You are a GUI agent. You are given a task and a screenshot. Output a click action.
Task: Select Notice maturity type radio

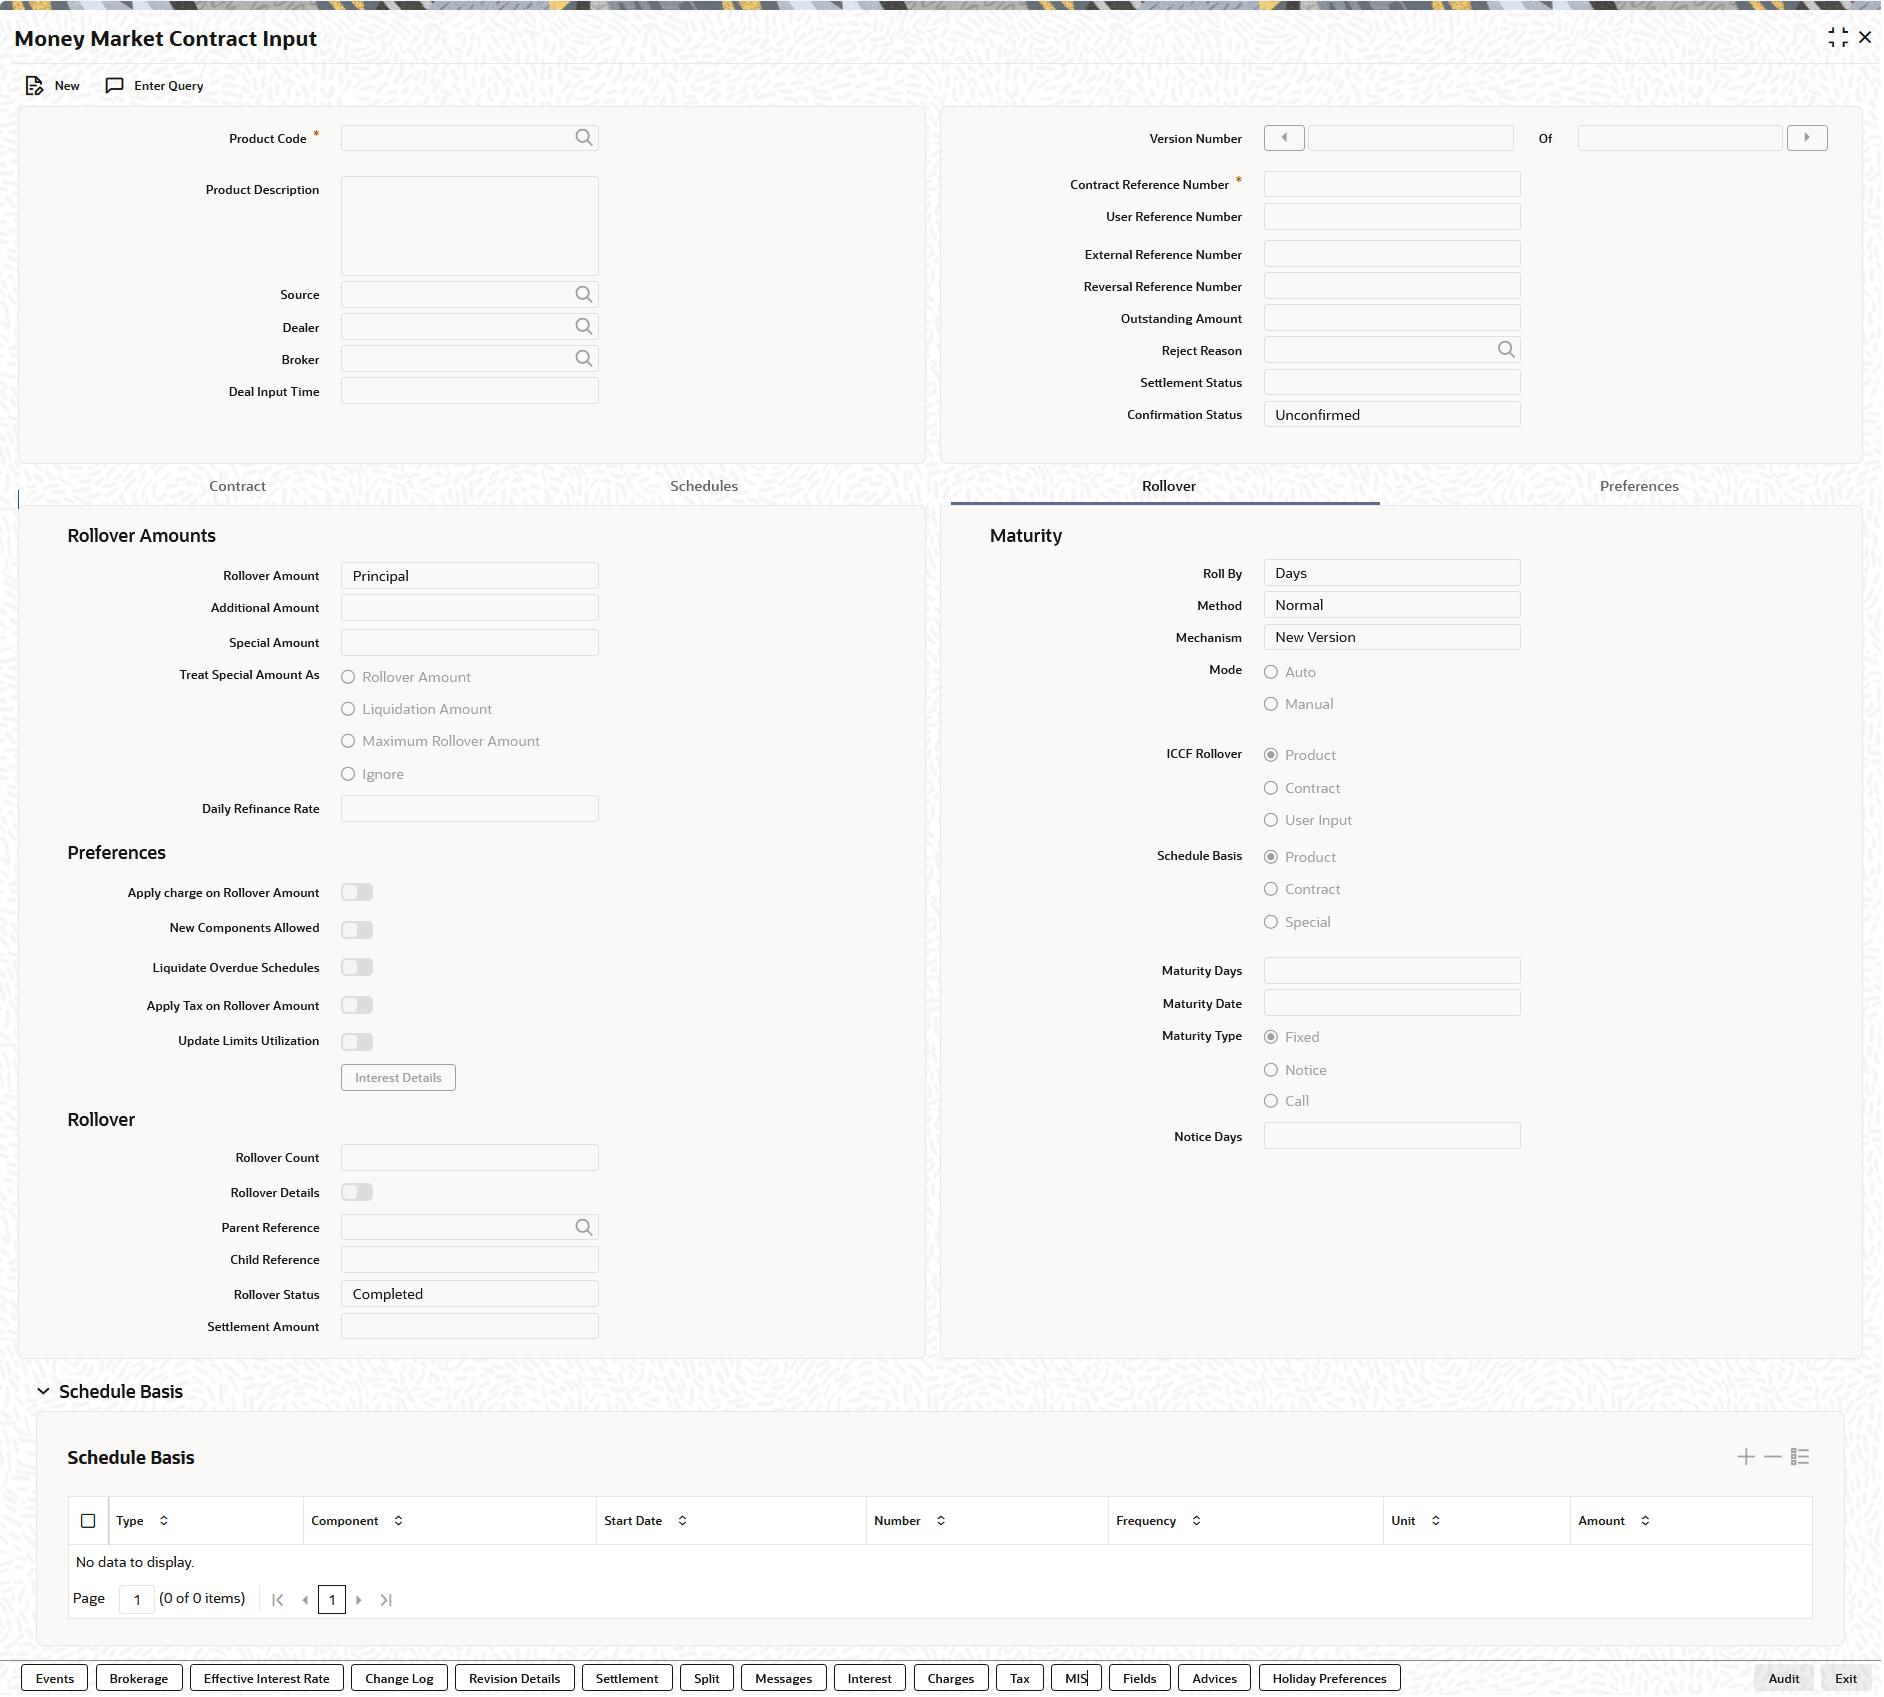[1271, 1070]
